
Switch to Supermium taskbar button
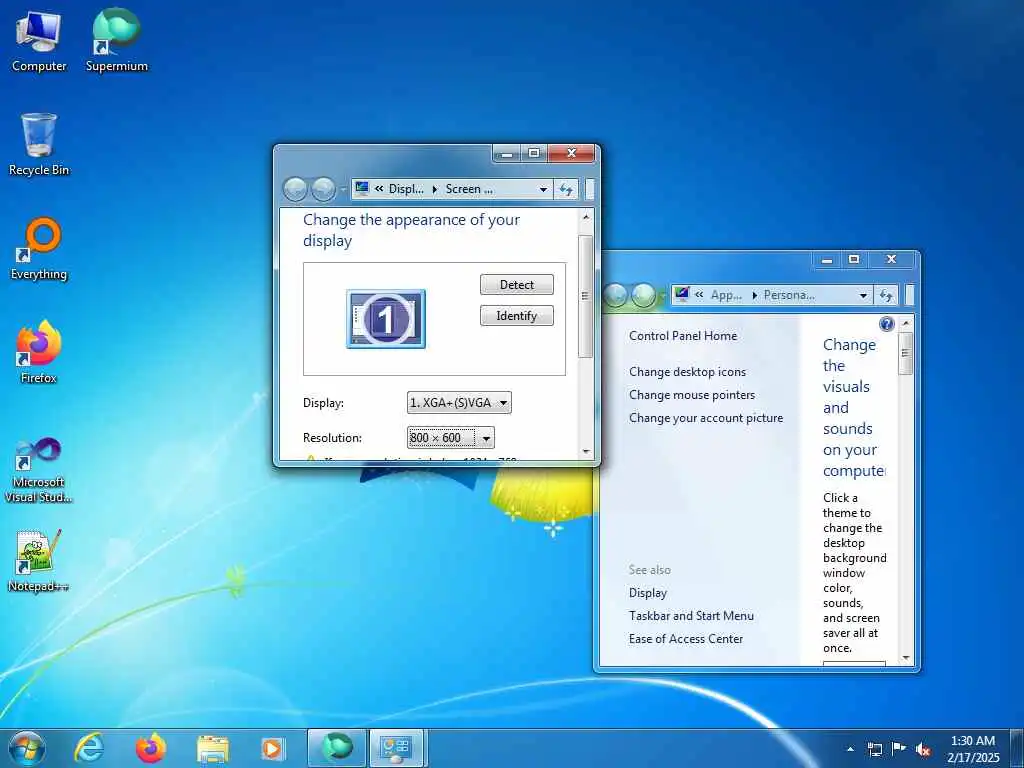coord(337,748)
